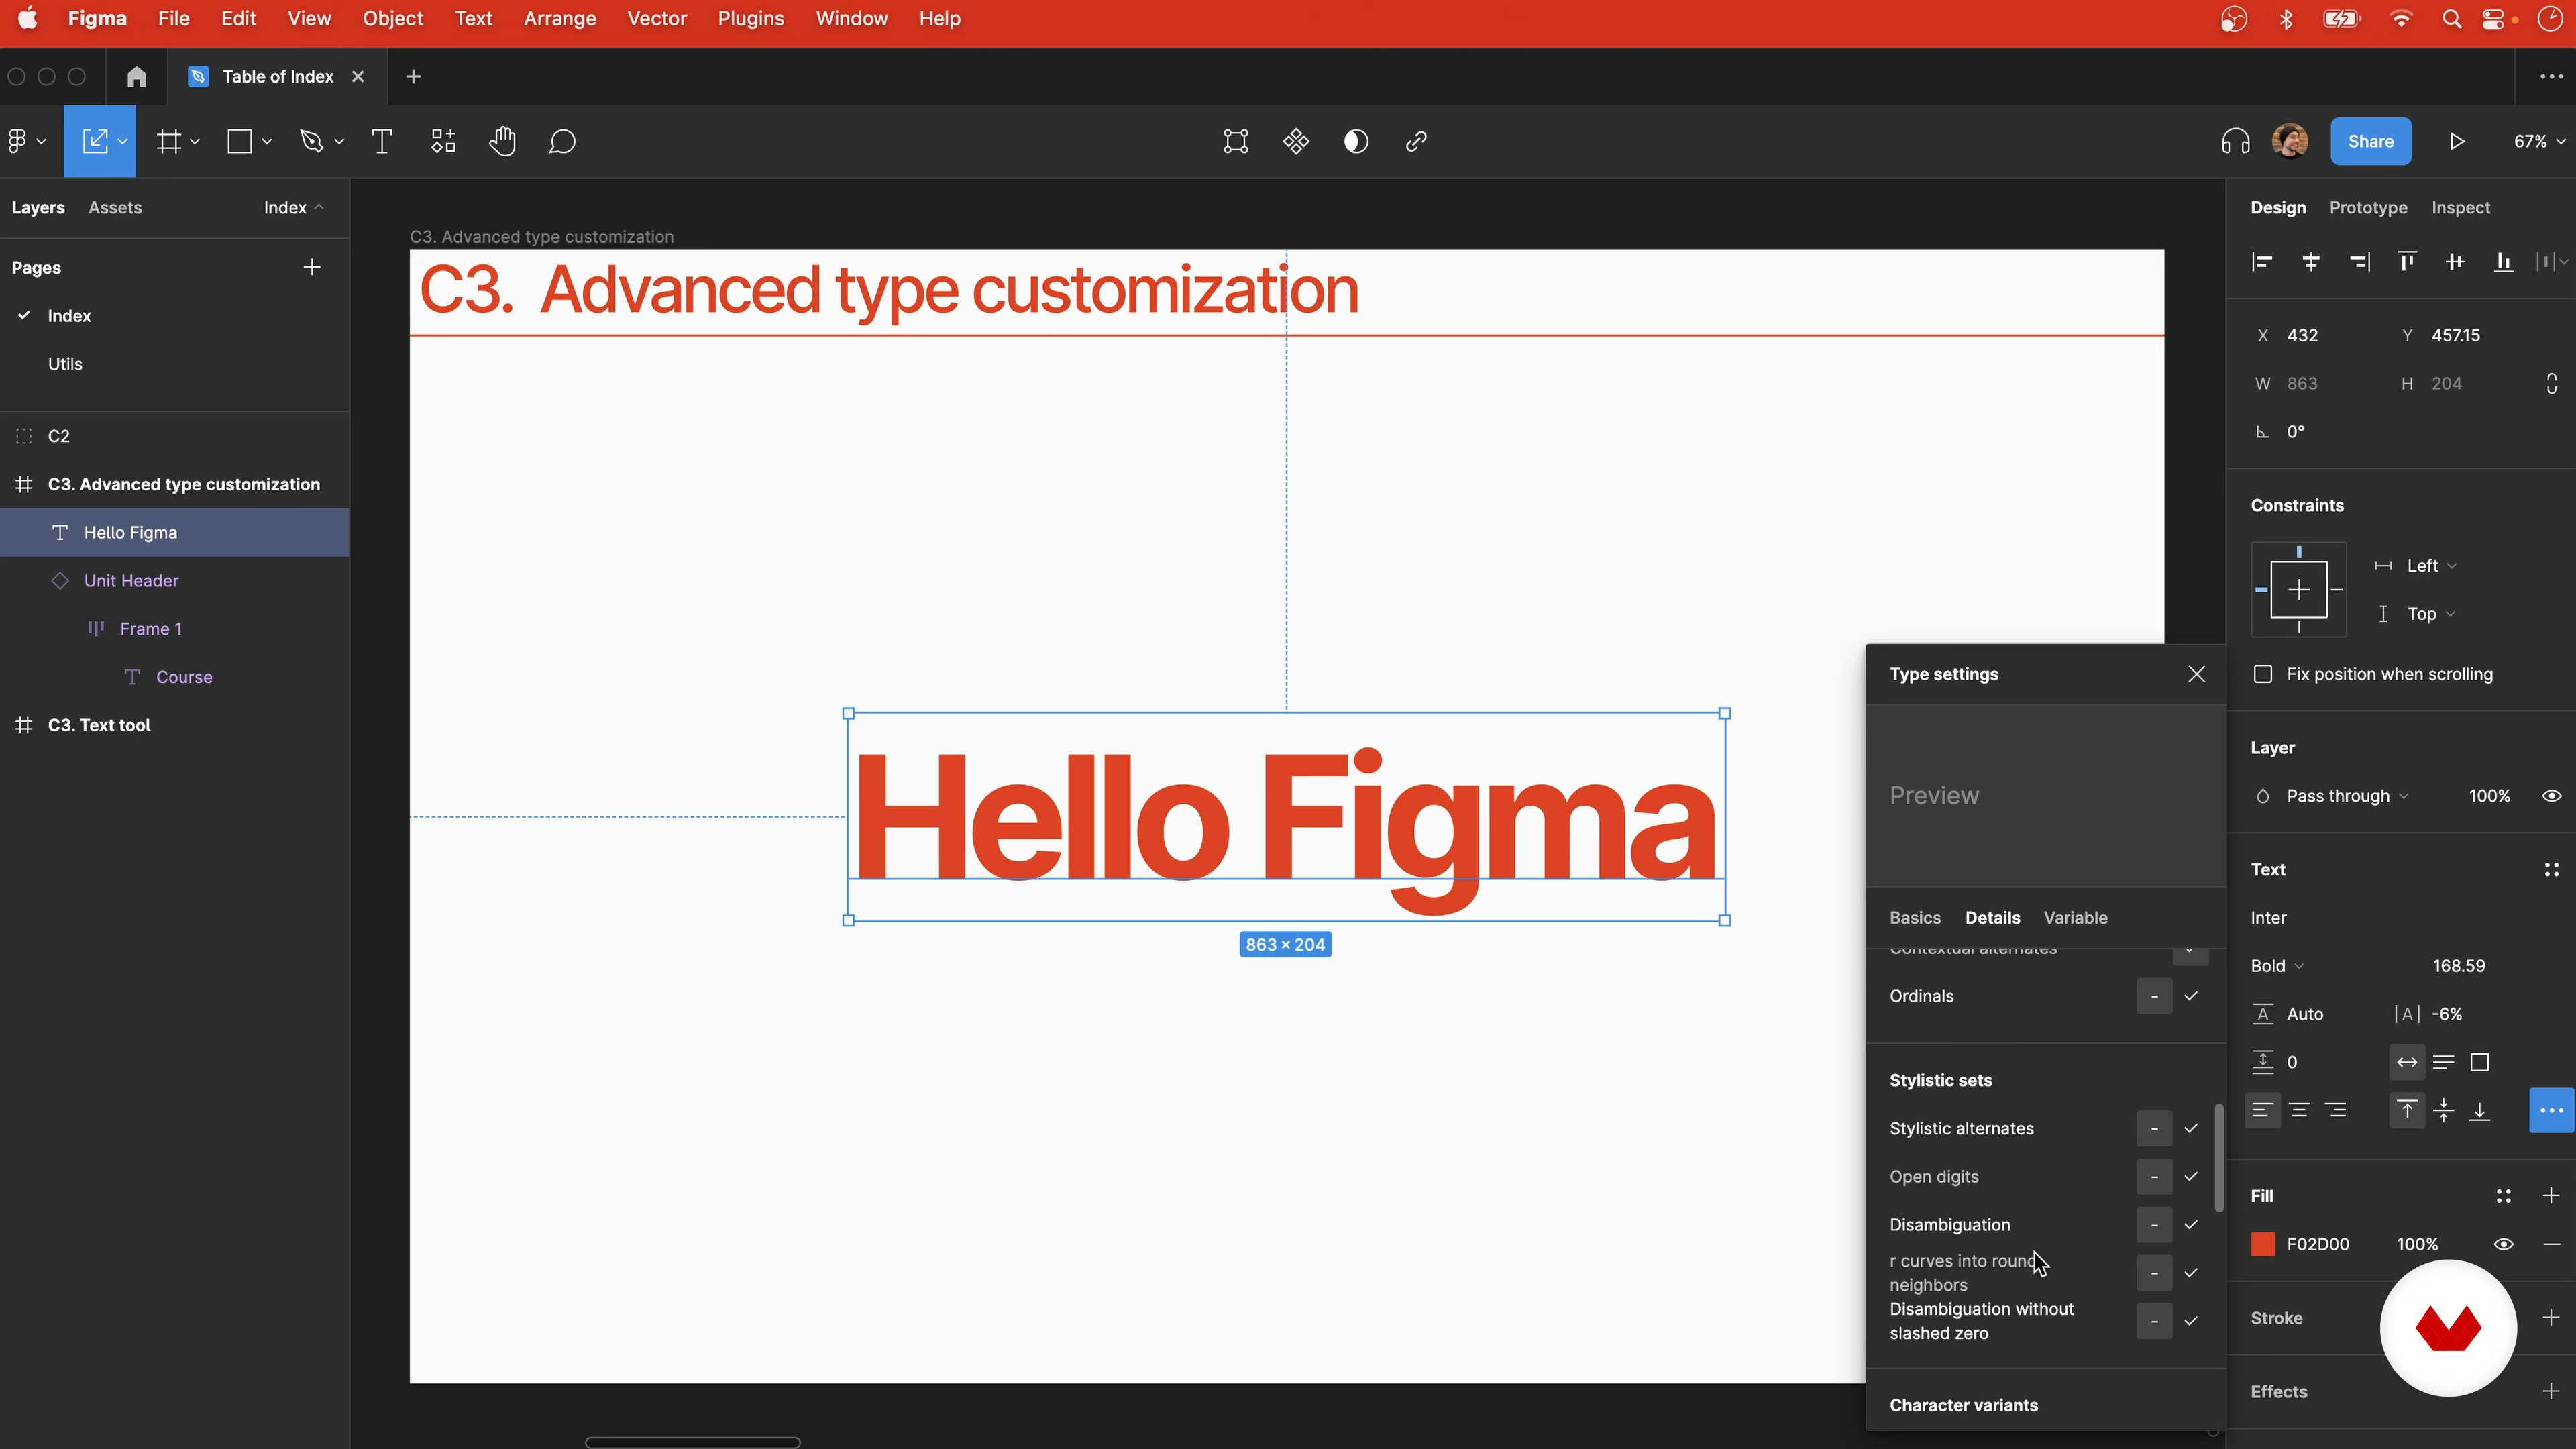Screen dimensions: 2576x1449
Task: Select the Rectangle shape tool
Action: [240, 142]
